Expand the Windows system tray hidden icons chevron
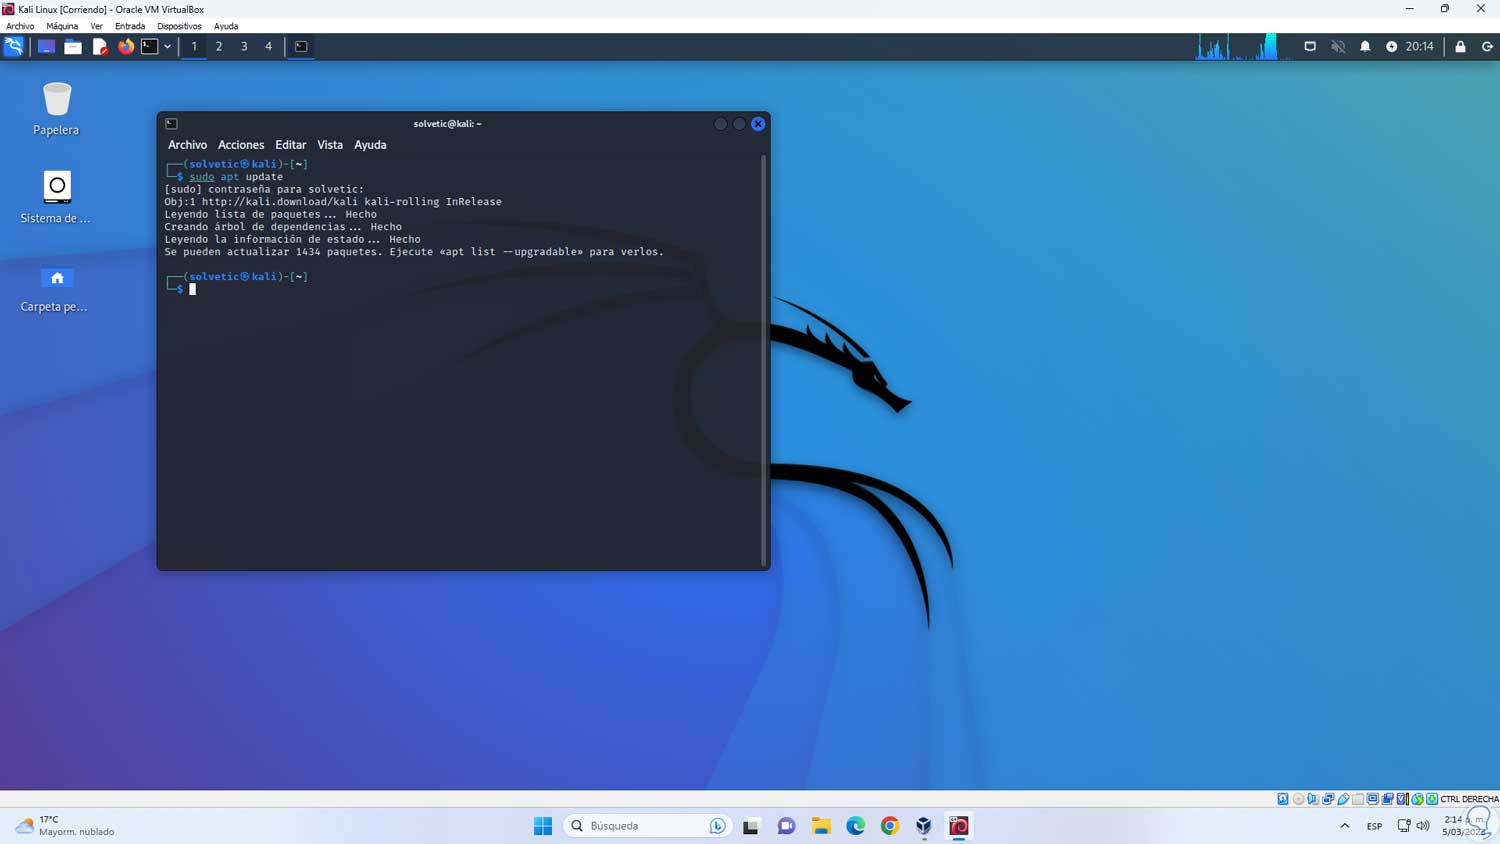This screenshot has height=844, width=1500. 1345,826
